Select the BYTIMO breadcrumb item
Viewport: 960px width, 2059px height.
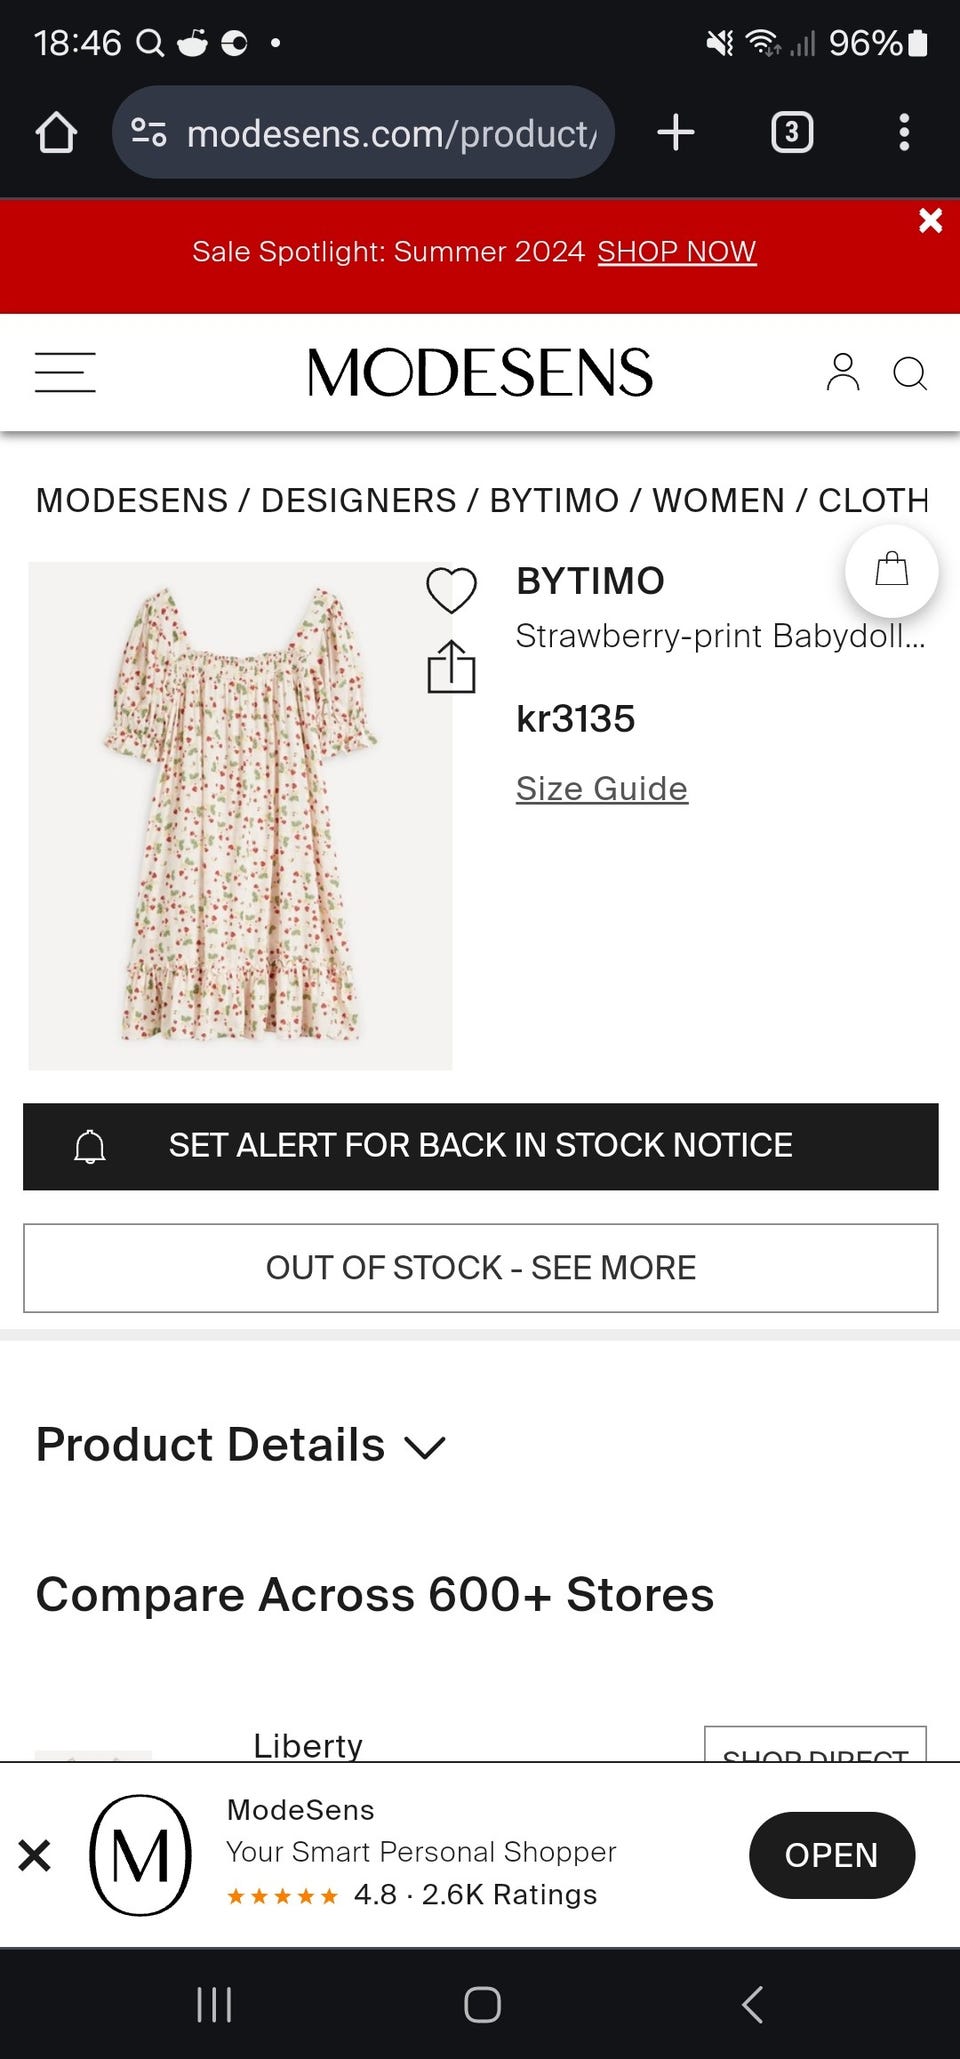point(554,500)
